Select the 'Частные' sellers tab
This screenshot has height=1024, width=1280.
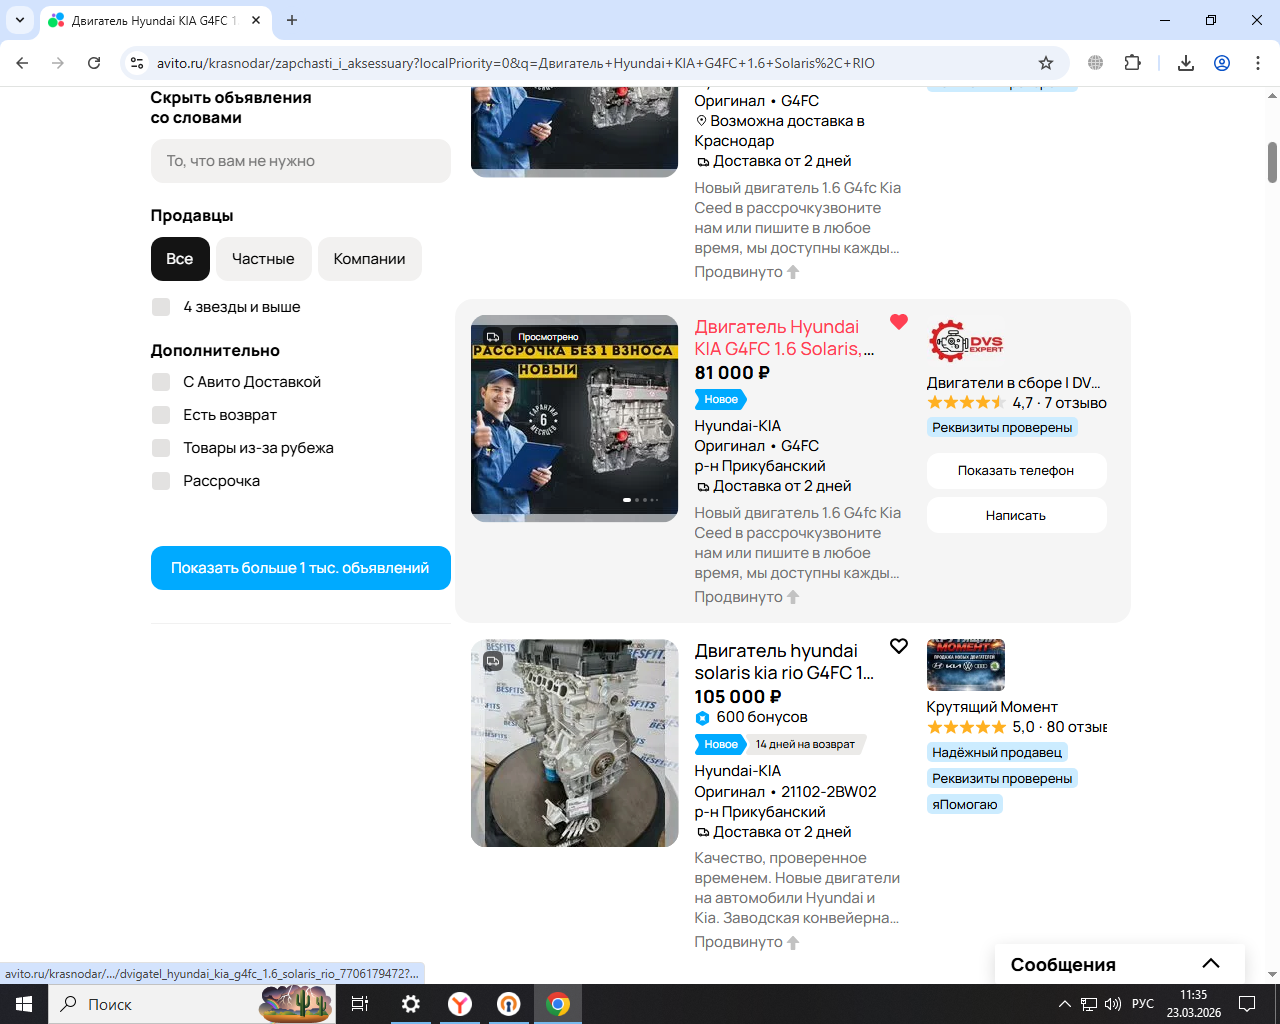pyautogui.click(x=263, y=259)
